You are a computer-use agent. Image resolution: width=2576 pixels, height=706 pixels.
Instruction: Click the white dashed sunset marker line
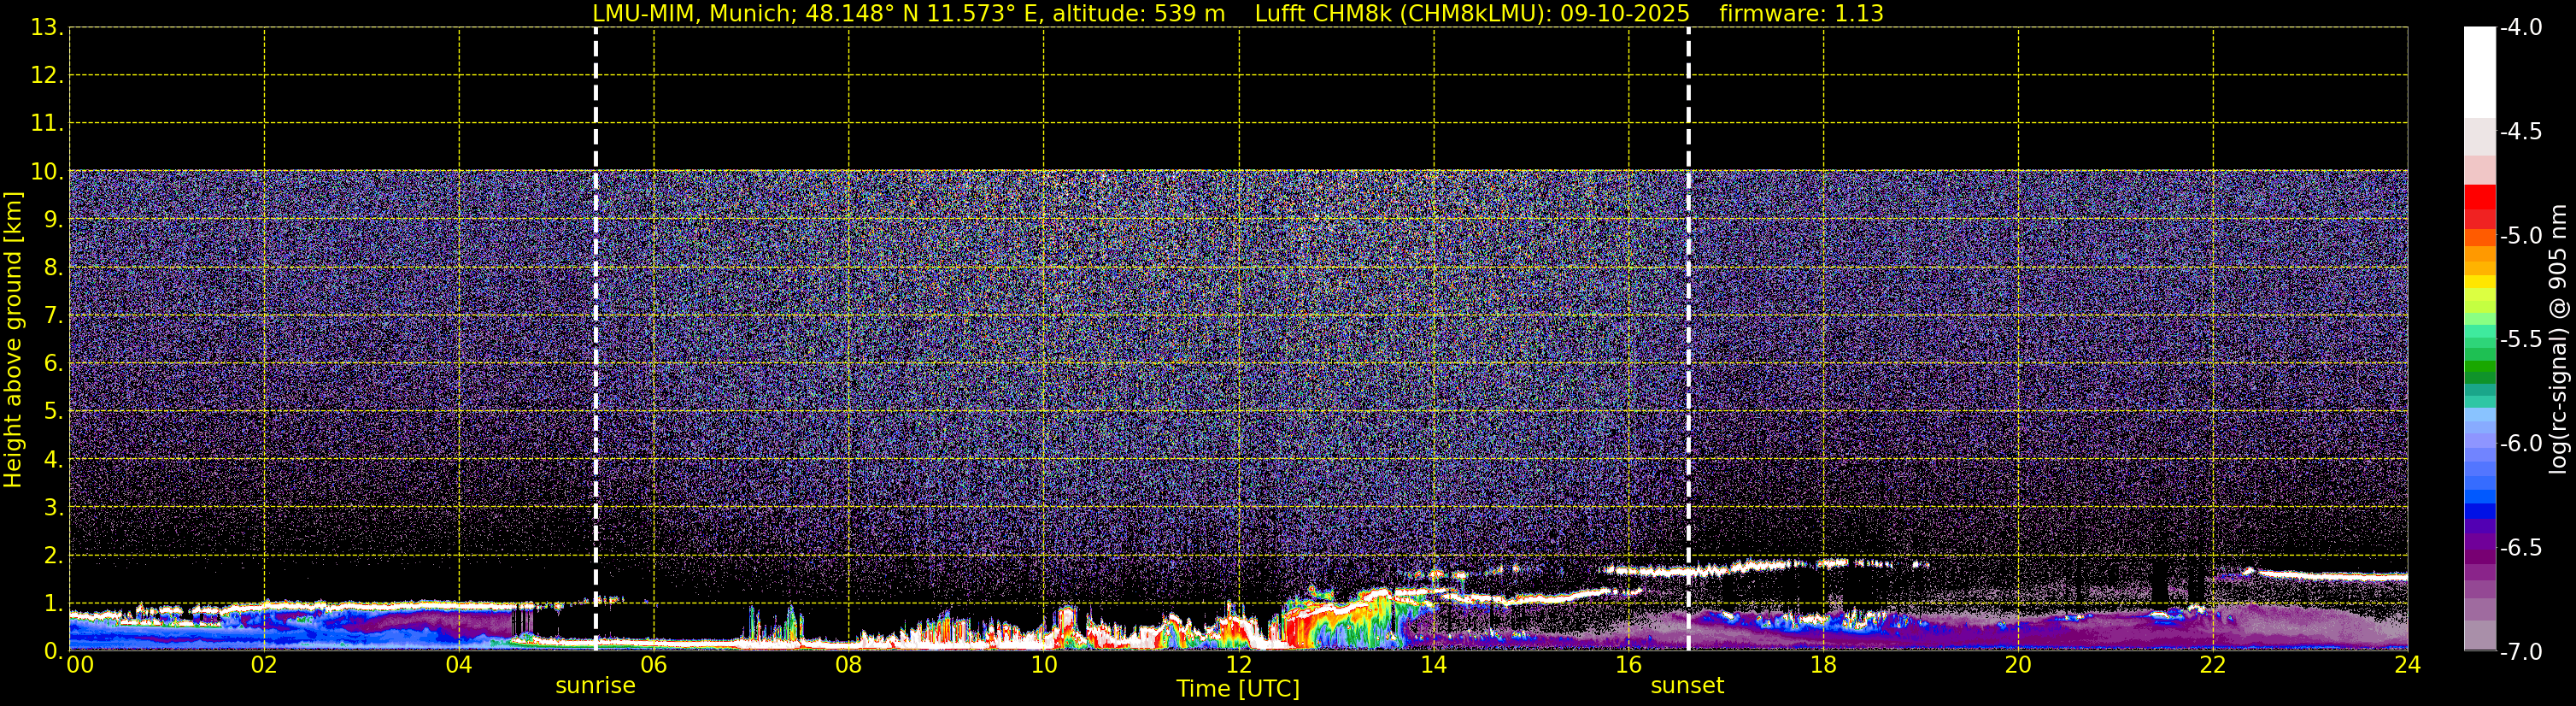pos(1688,339)
